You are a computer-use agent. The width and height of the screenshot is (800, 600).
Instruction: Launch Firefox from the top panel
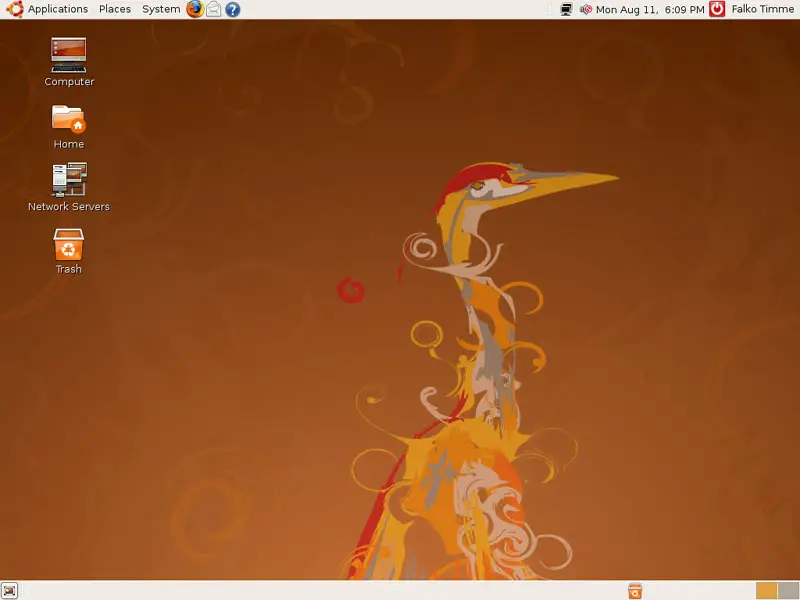coord(194,9)
